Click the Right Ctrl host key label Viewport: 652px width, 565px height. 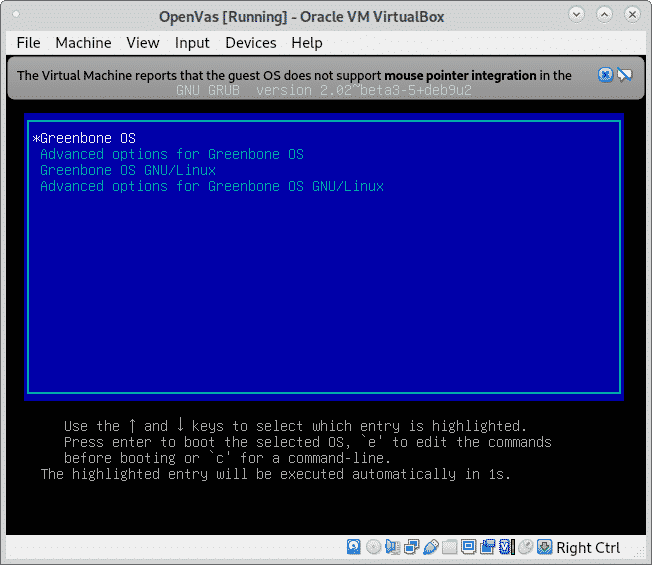(x=588, y=548)
